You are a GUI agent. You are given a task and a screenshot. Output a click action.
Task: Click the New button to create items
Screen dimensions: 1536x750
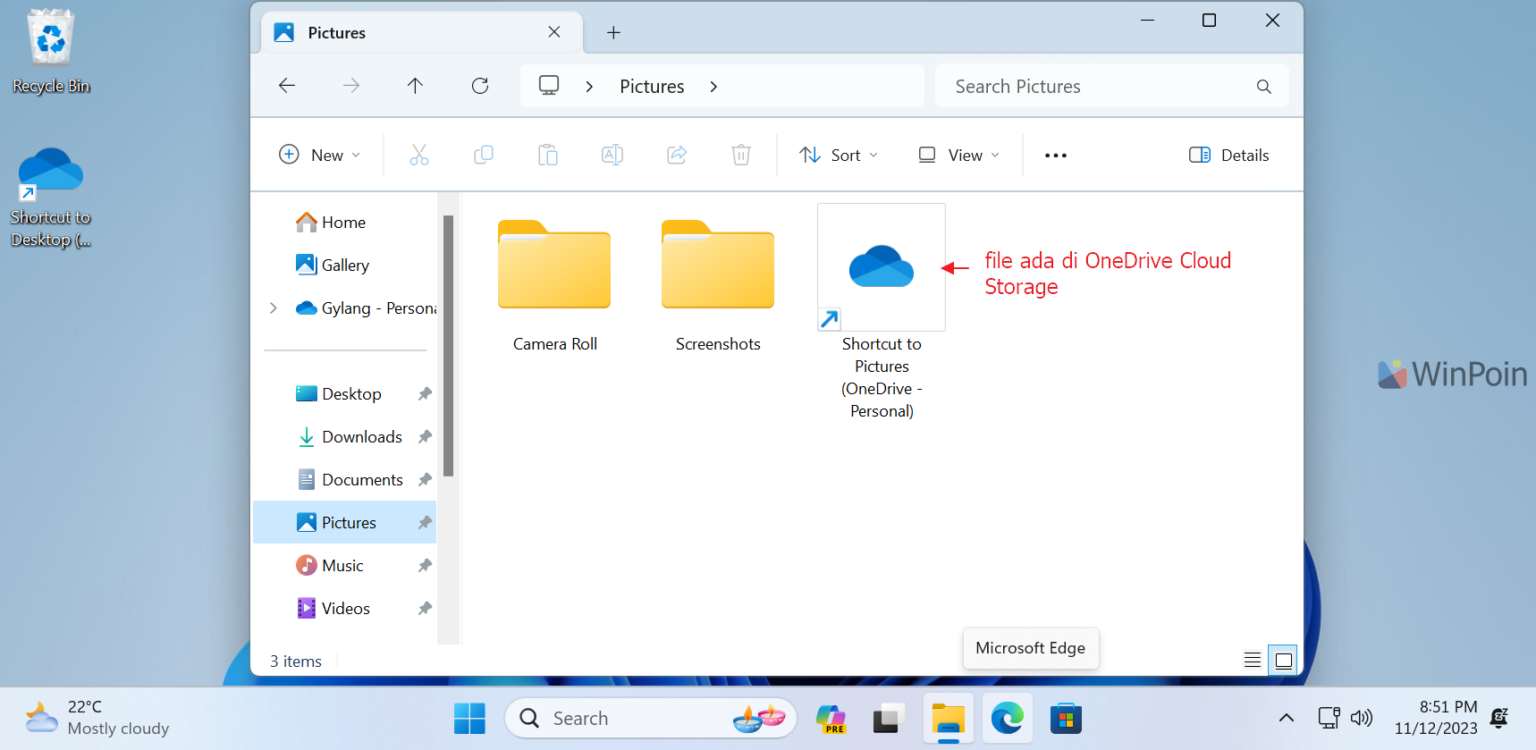[320, 154]
